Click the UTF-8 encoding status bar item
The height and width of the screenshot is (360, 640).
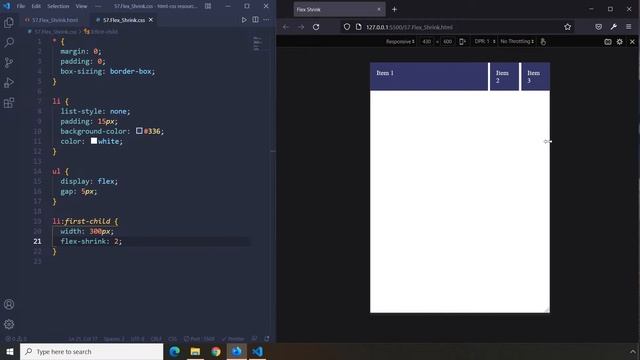138,339
